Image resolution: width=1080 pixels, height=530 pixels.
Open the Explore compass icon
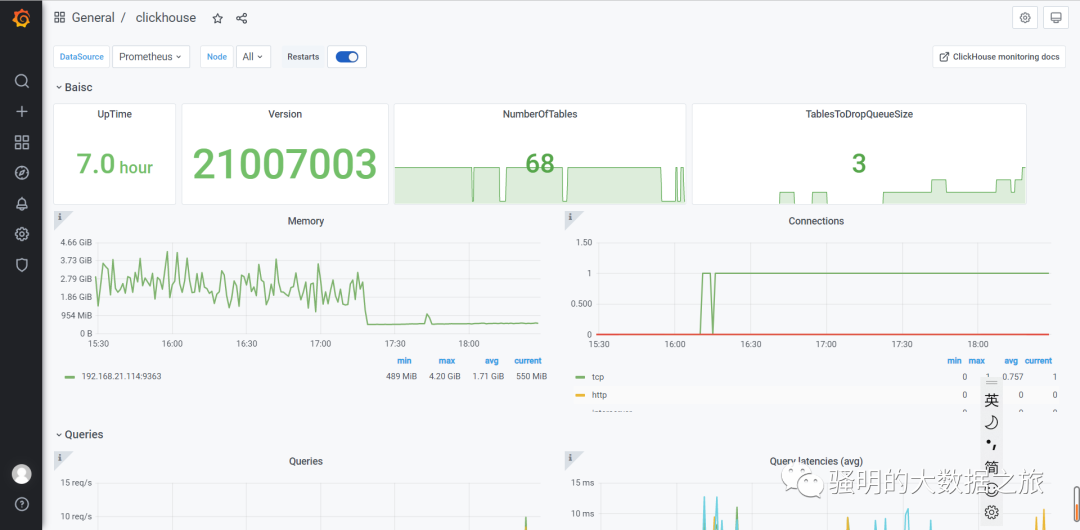(x=22, y=173)
